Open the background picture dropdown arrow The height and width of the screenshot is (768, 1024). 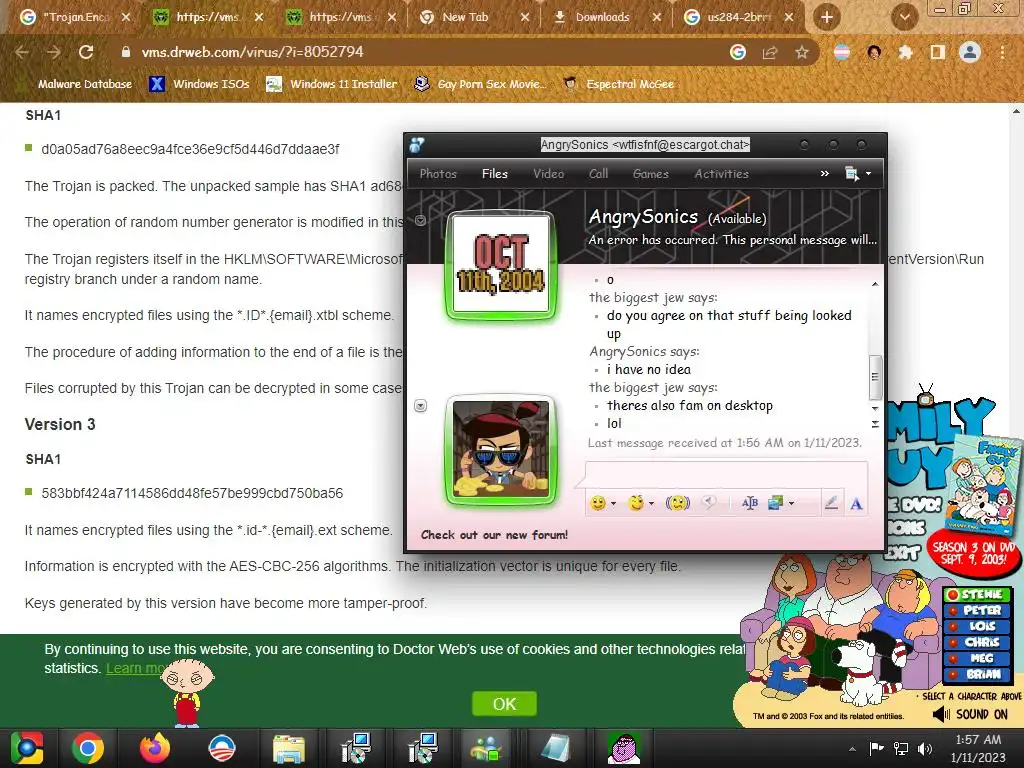(792, 504)
